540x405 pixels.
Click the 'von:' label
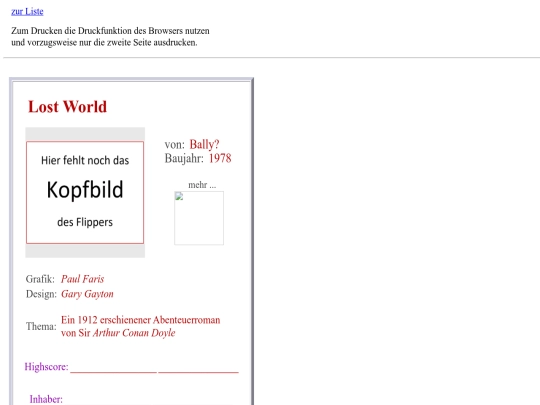(175, 145)
